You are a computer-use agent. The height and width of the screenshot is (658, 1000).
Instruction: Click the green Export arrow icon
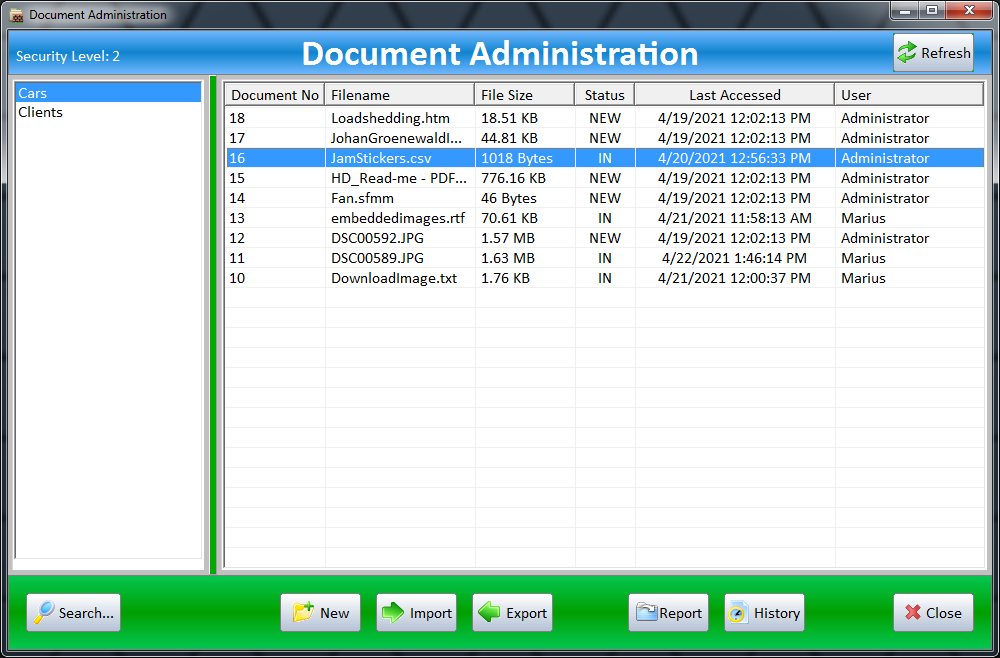tap(489, 613)
